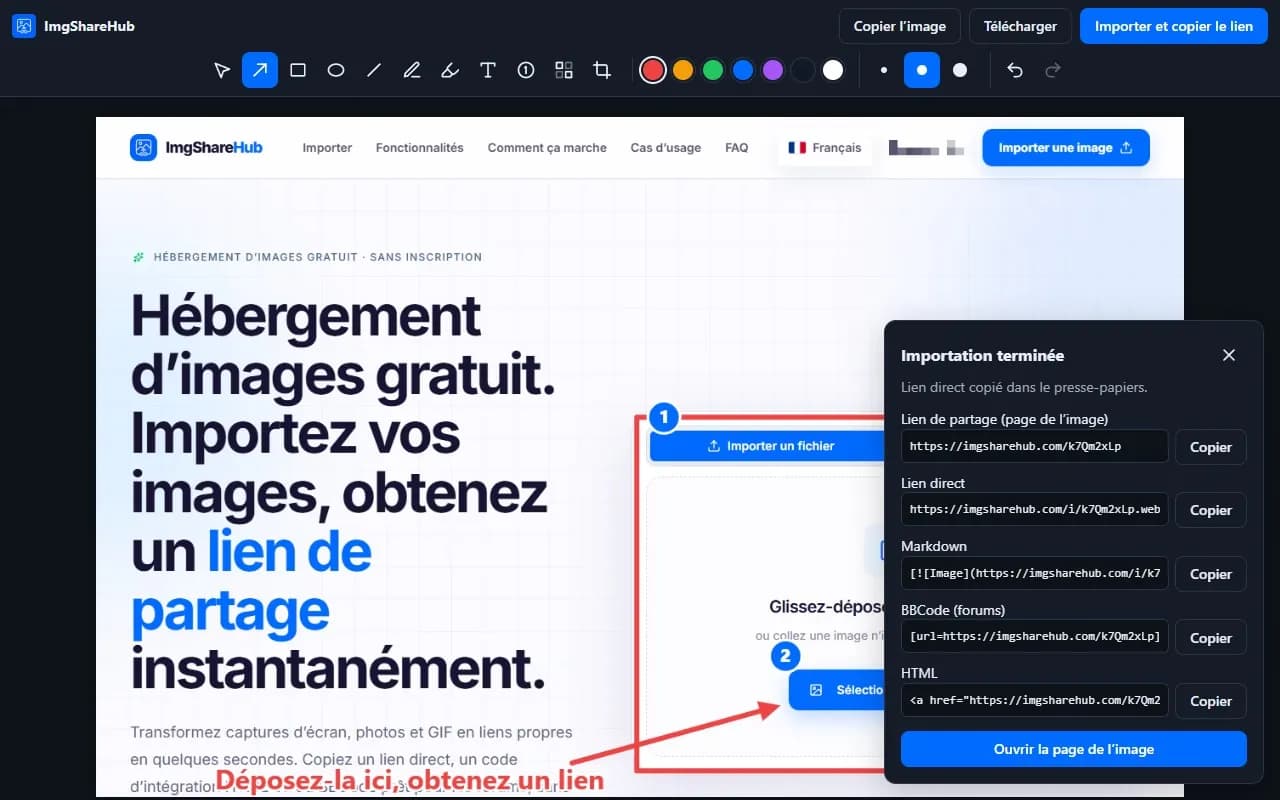The height and width of the screenshot is (800, 1280).
Task: Click Importer et copier le lien
Action: click(x=1174, y=26)
